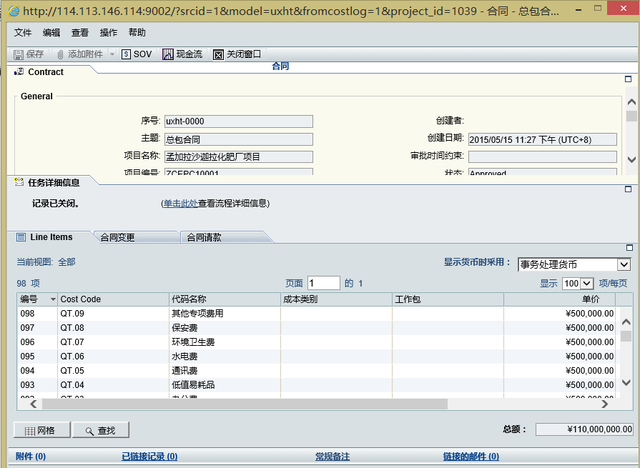Click the Cost Code column header
Screen dimensions: 640x468
pyautogui.click(x=113, y=299)
